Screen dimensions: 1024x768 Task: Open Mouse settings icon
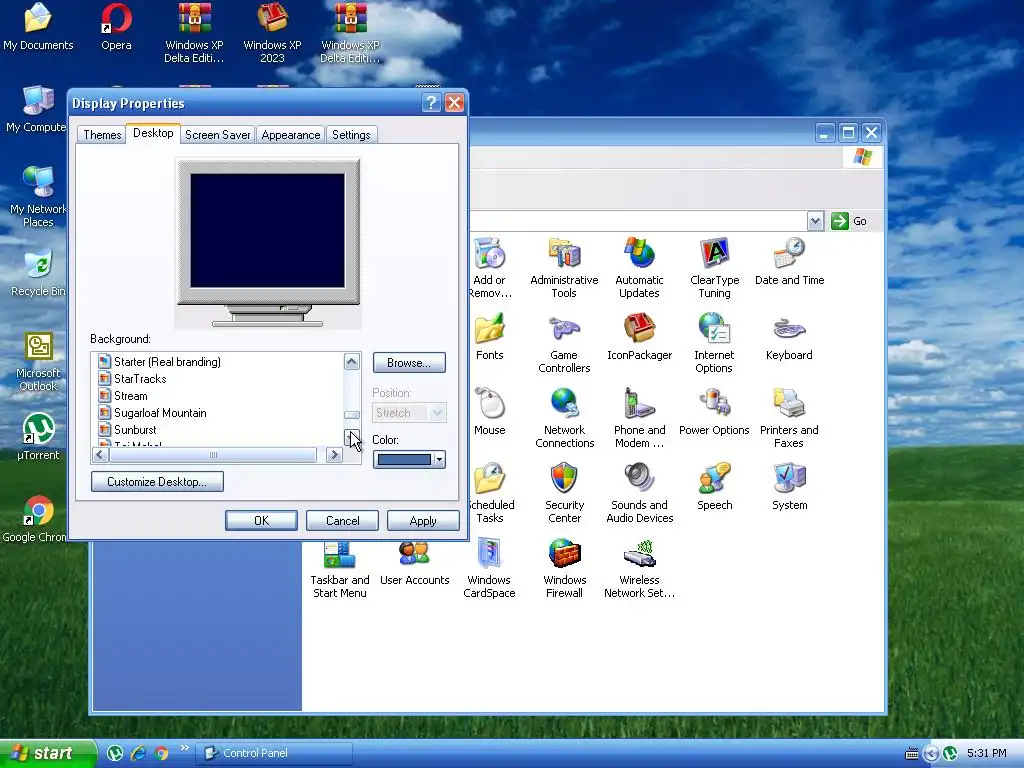point(490,411)
